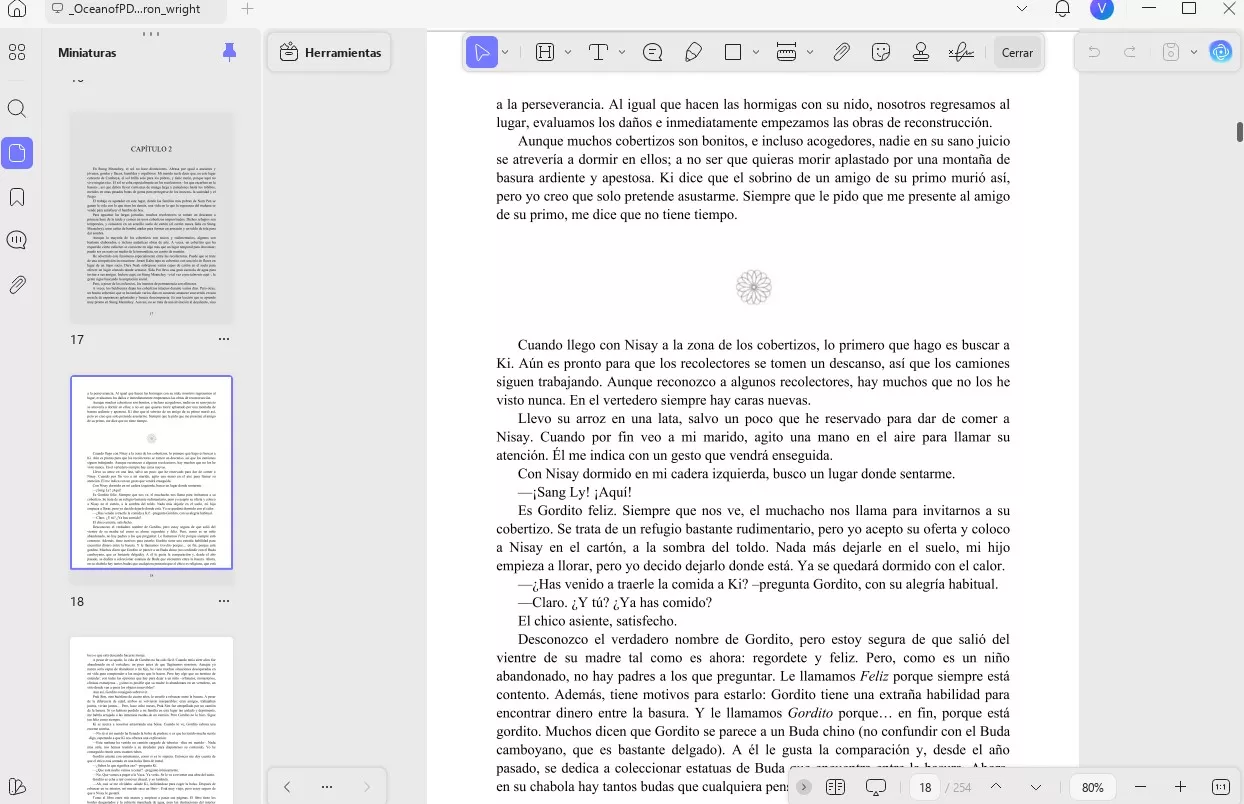1244x804 pixels.
Task: Select the cursor selection tool
Action: 482,53
